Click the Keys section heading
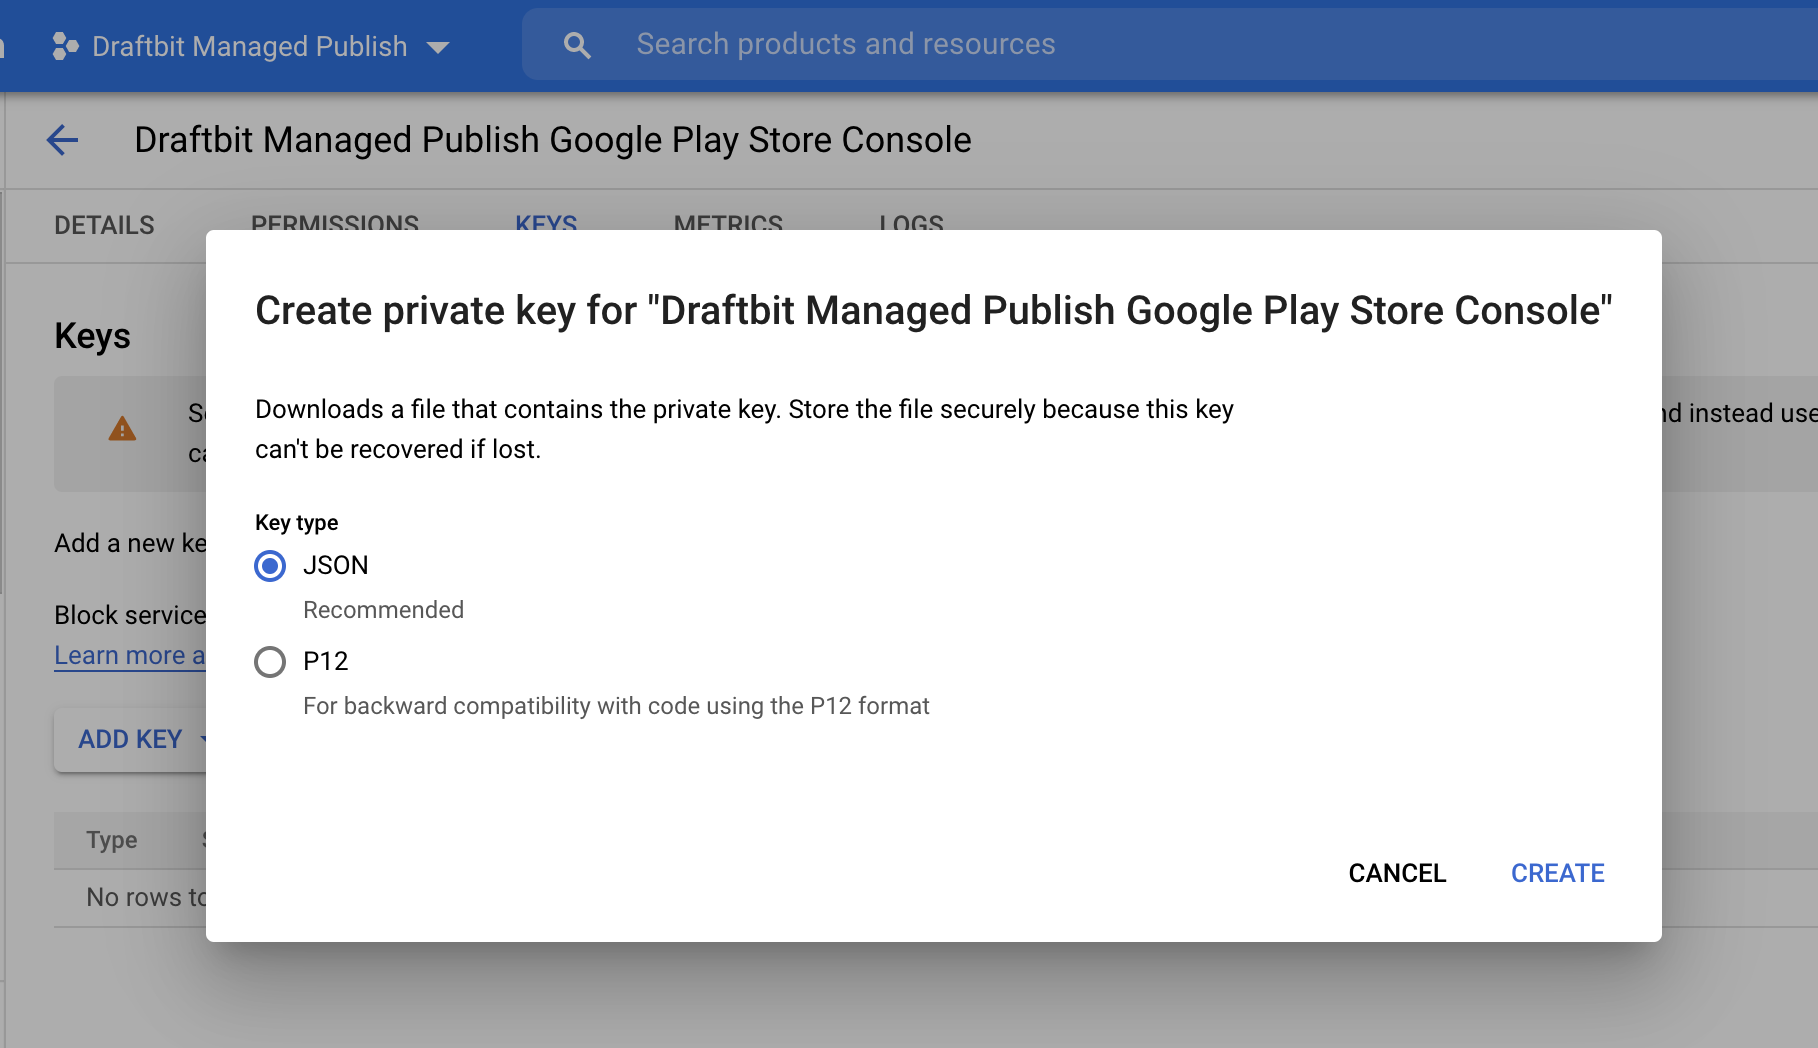1818x1048 pixels. click(x=92, y=336)
